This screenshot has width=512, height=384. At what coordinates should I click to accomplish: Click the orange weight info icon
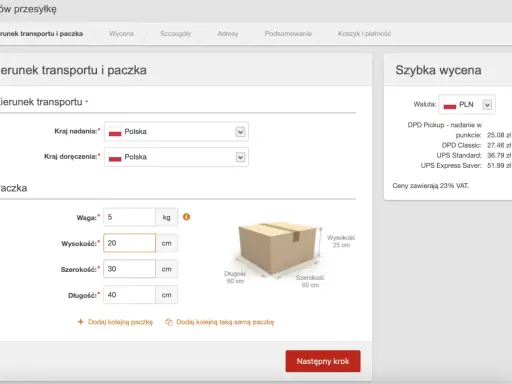point(186,217)
